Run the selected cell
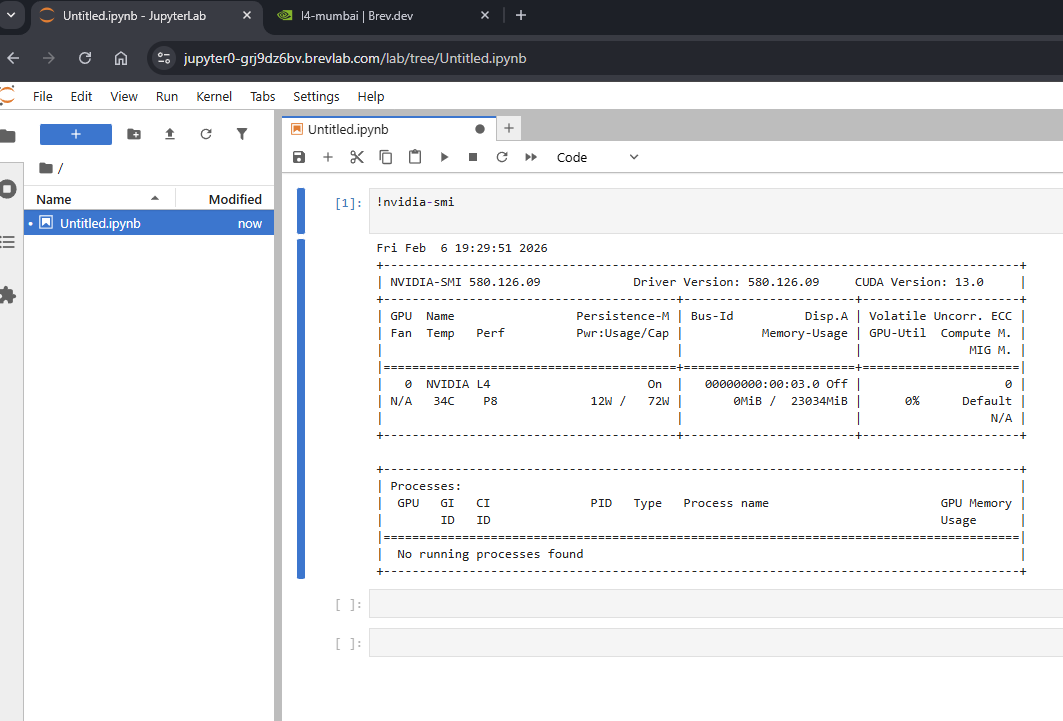Image resolution: width=1063 pixels, height=721 pixels. point(444,157)
